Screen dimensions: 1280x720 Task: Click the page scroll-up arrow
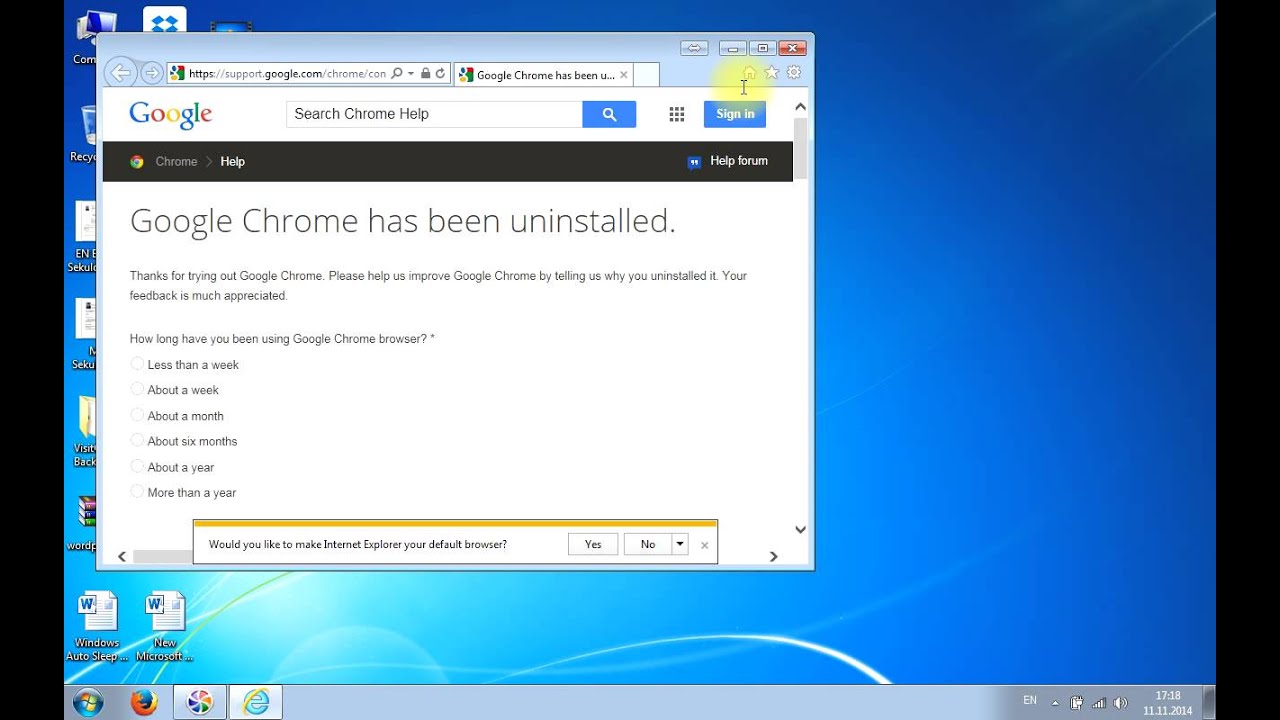tap(800, 107)
